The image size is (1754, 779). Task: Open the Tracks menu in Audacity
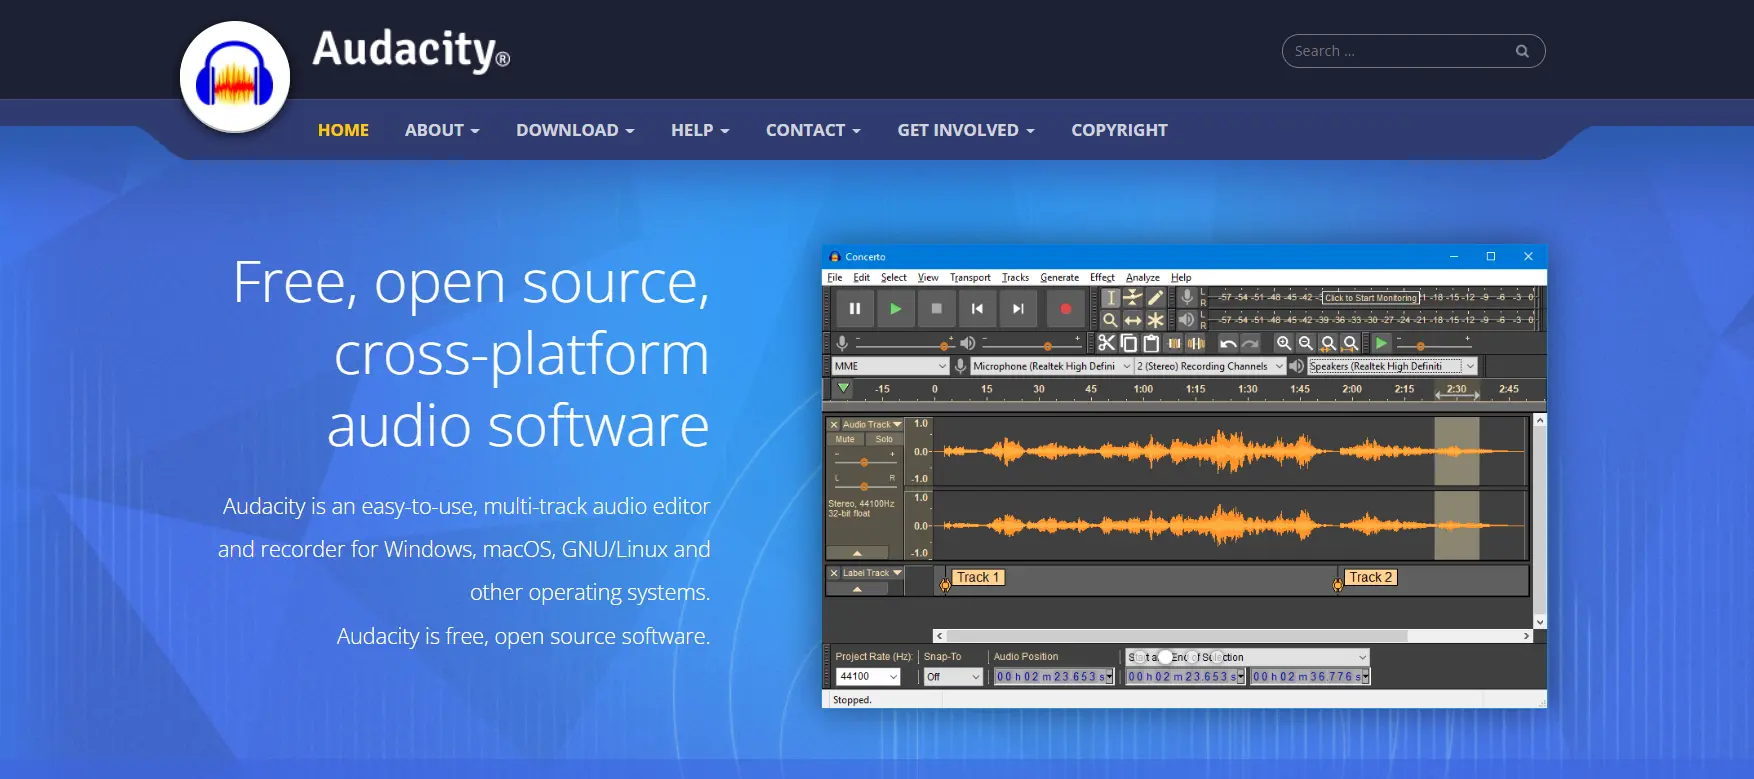(1015, 278)
